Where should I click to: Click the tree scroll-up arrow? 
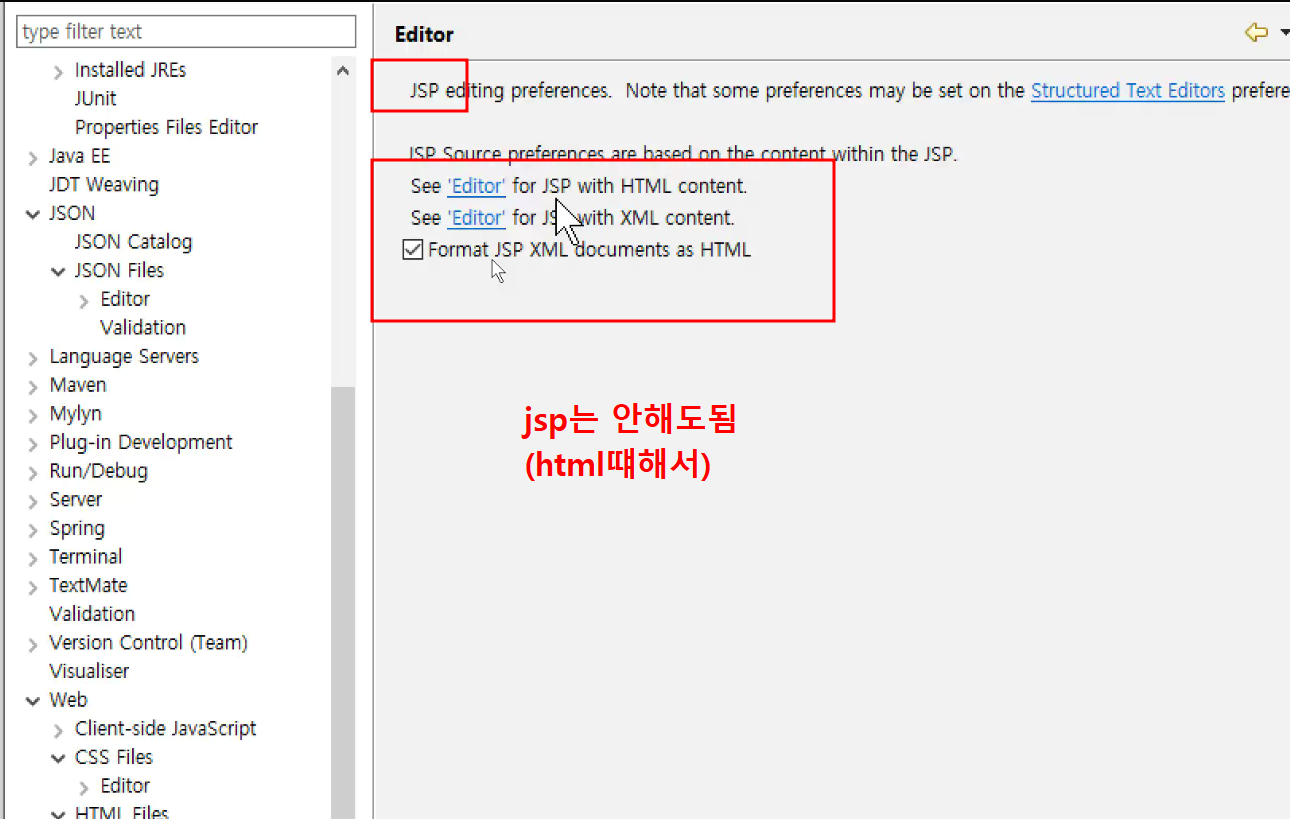click(343, 71)
